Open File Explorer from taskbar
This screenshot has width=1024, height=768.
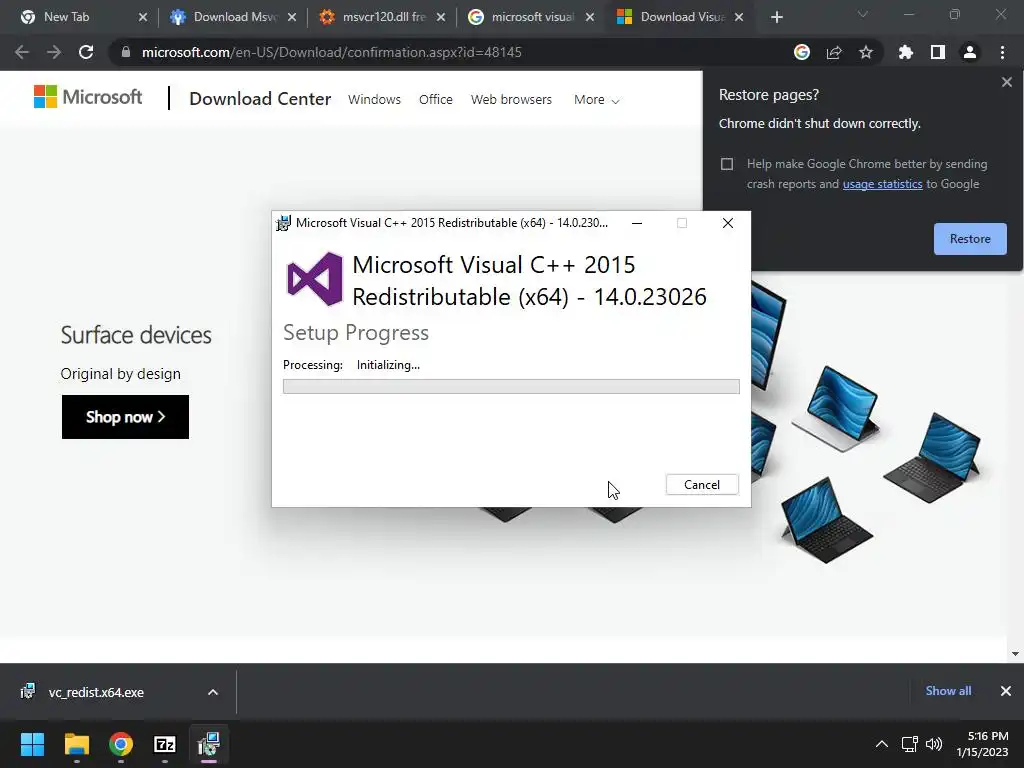[x=76, y=744]
